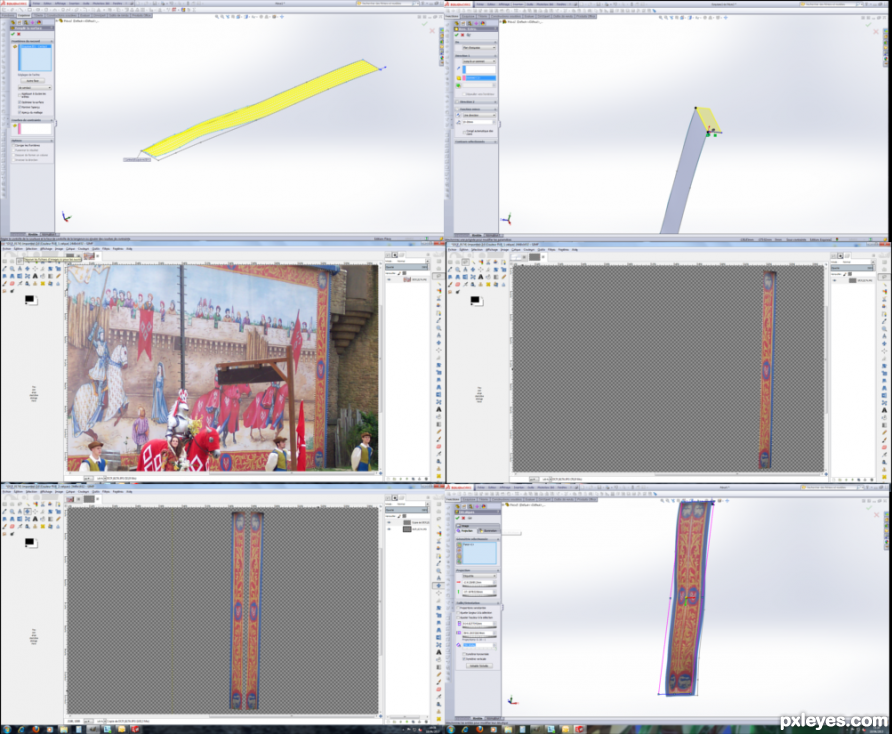Click the Windows Start orb in the bottom-left taskbar
Screen dimensions: 892x734
click(x=7, y=729)
